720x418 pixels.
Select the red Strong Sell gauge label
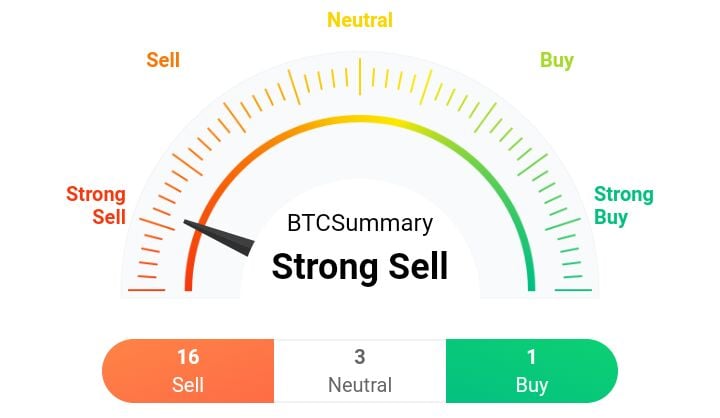tap(96, 205)
